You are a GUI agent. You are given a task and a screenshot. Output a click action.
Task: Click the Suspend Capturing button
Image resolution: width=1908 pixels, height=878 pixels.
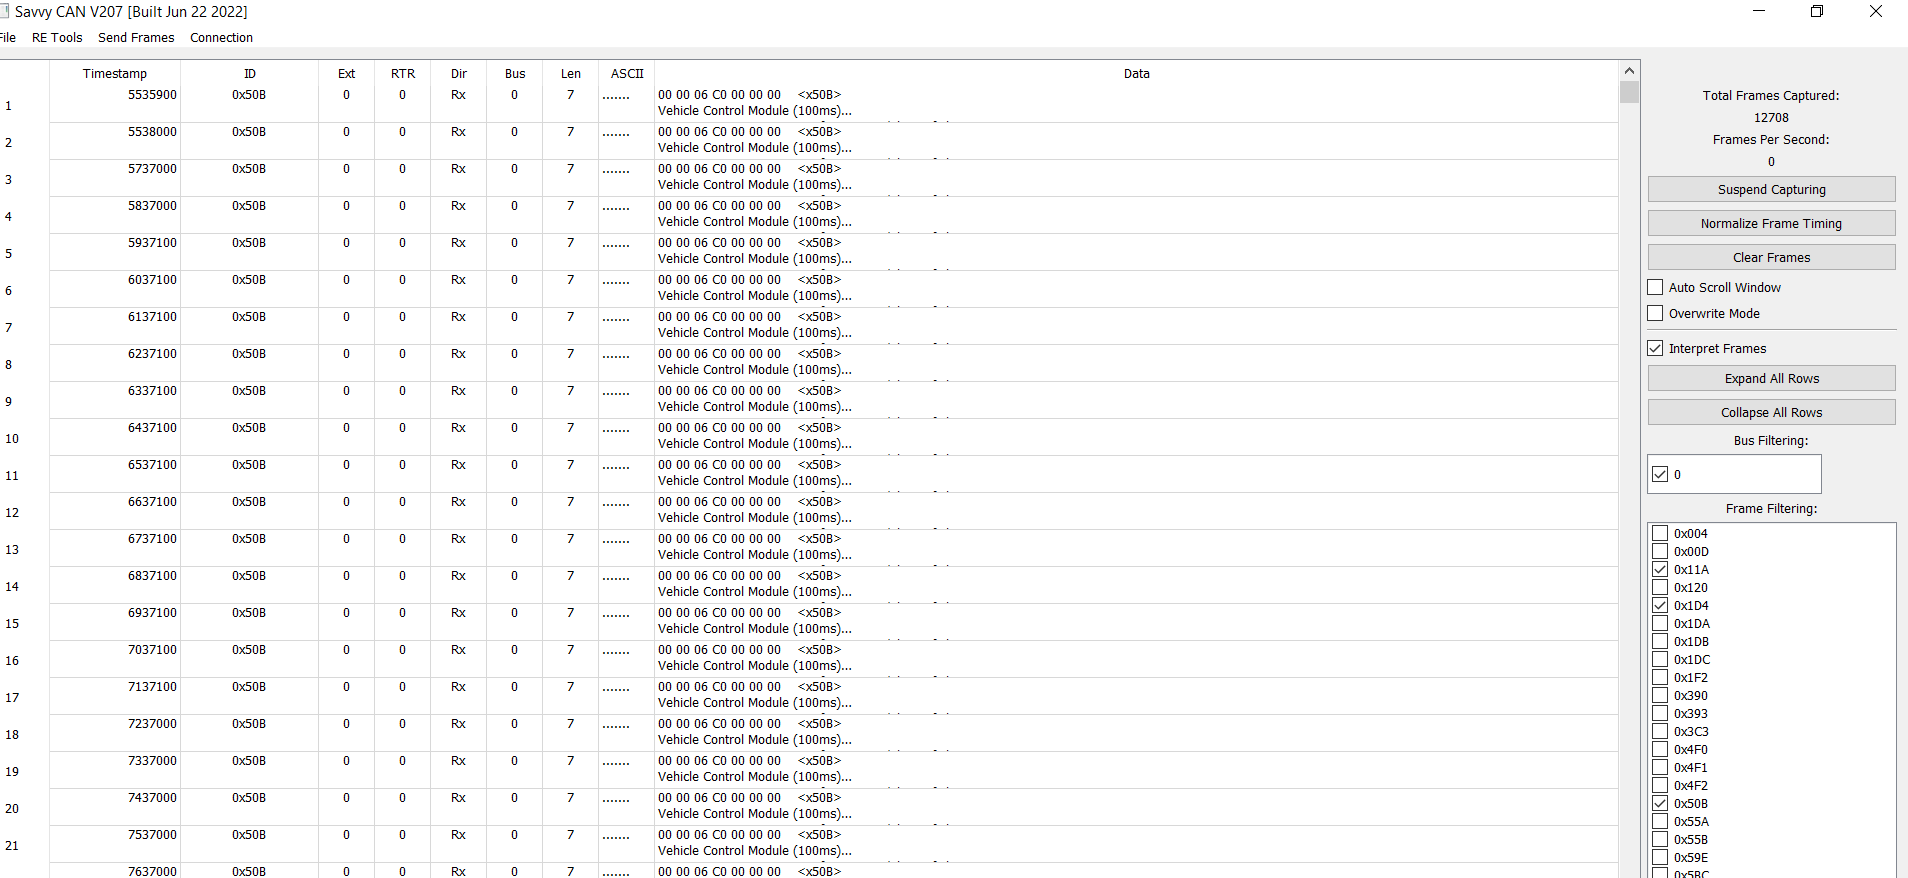pyautogui.click(x=1771, y=190)
